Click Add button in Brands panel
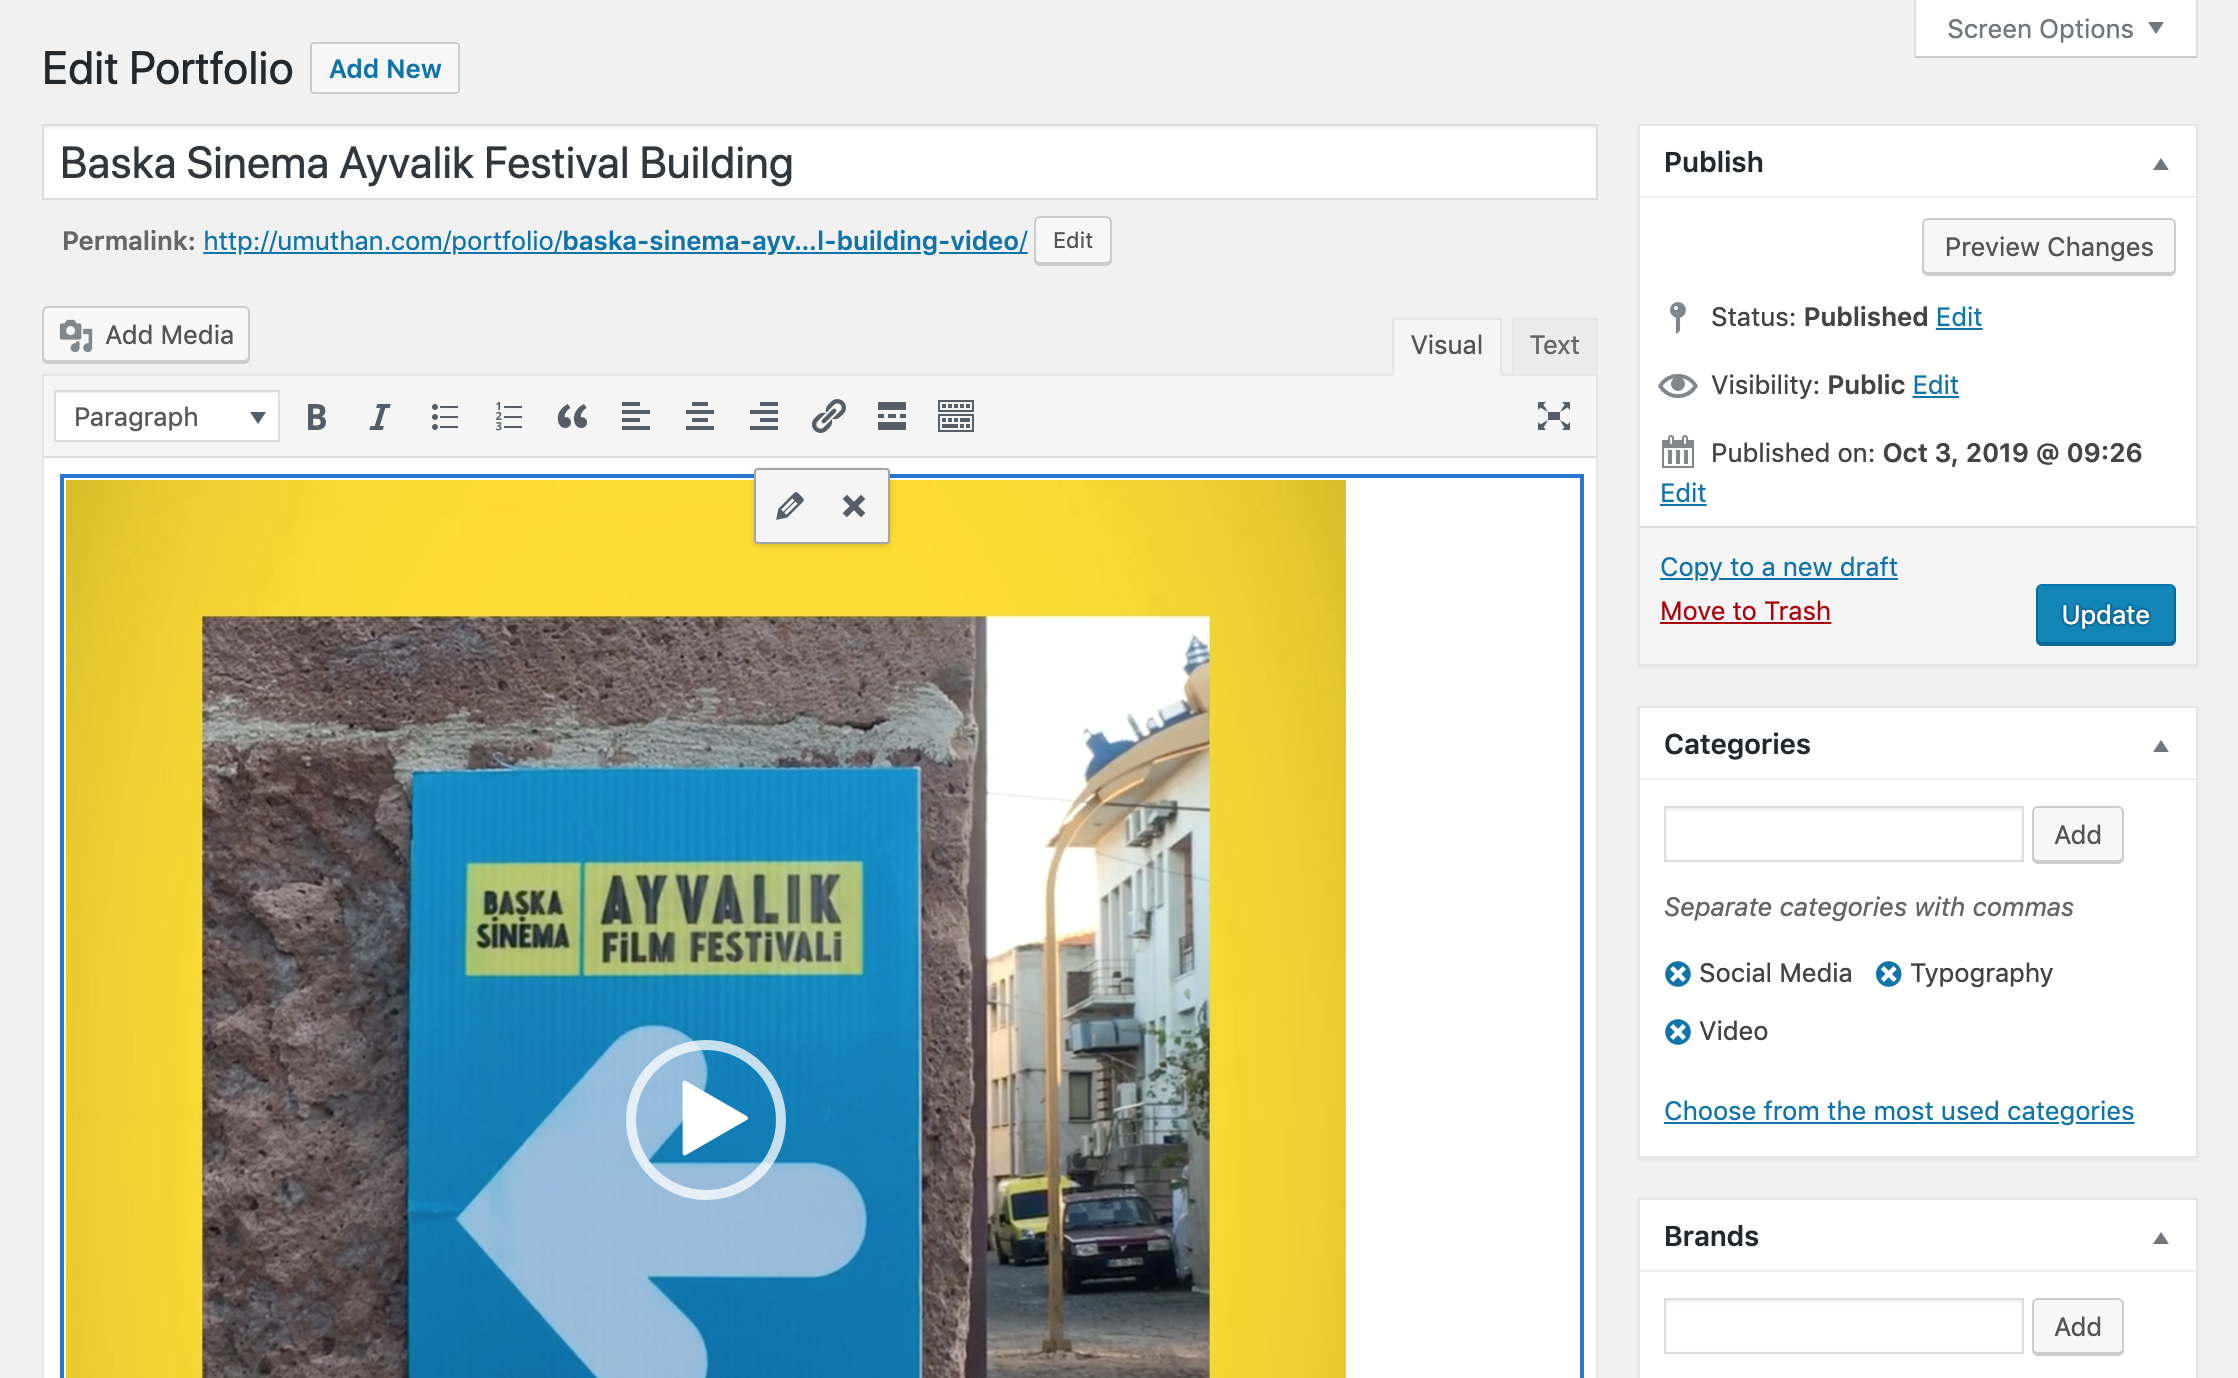 point(2077,1326)
